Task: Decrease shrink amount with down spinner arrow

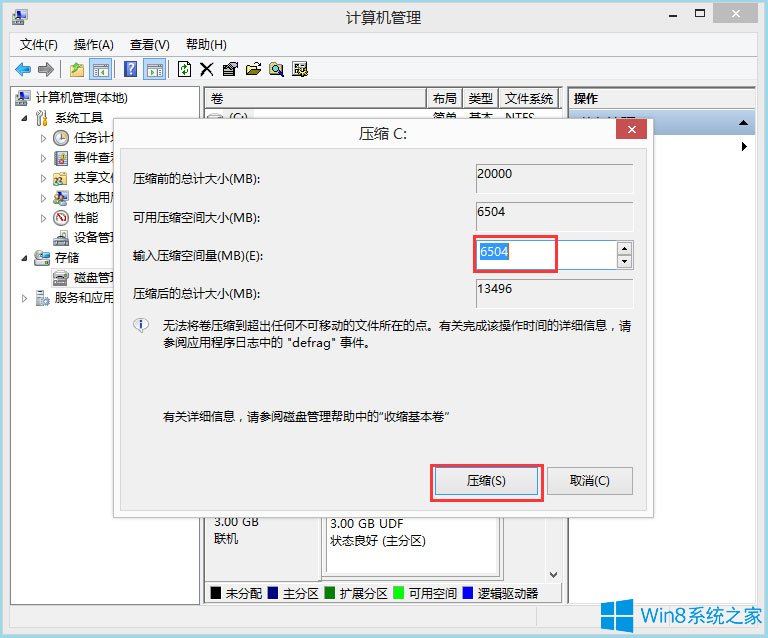Action: point(624,261)
